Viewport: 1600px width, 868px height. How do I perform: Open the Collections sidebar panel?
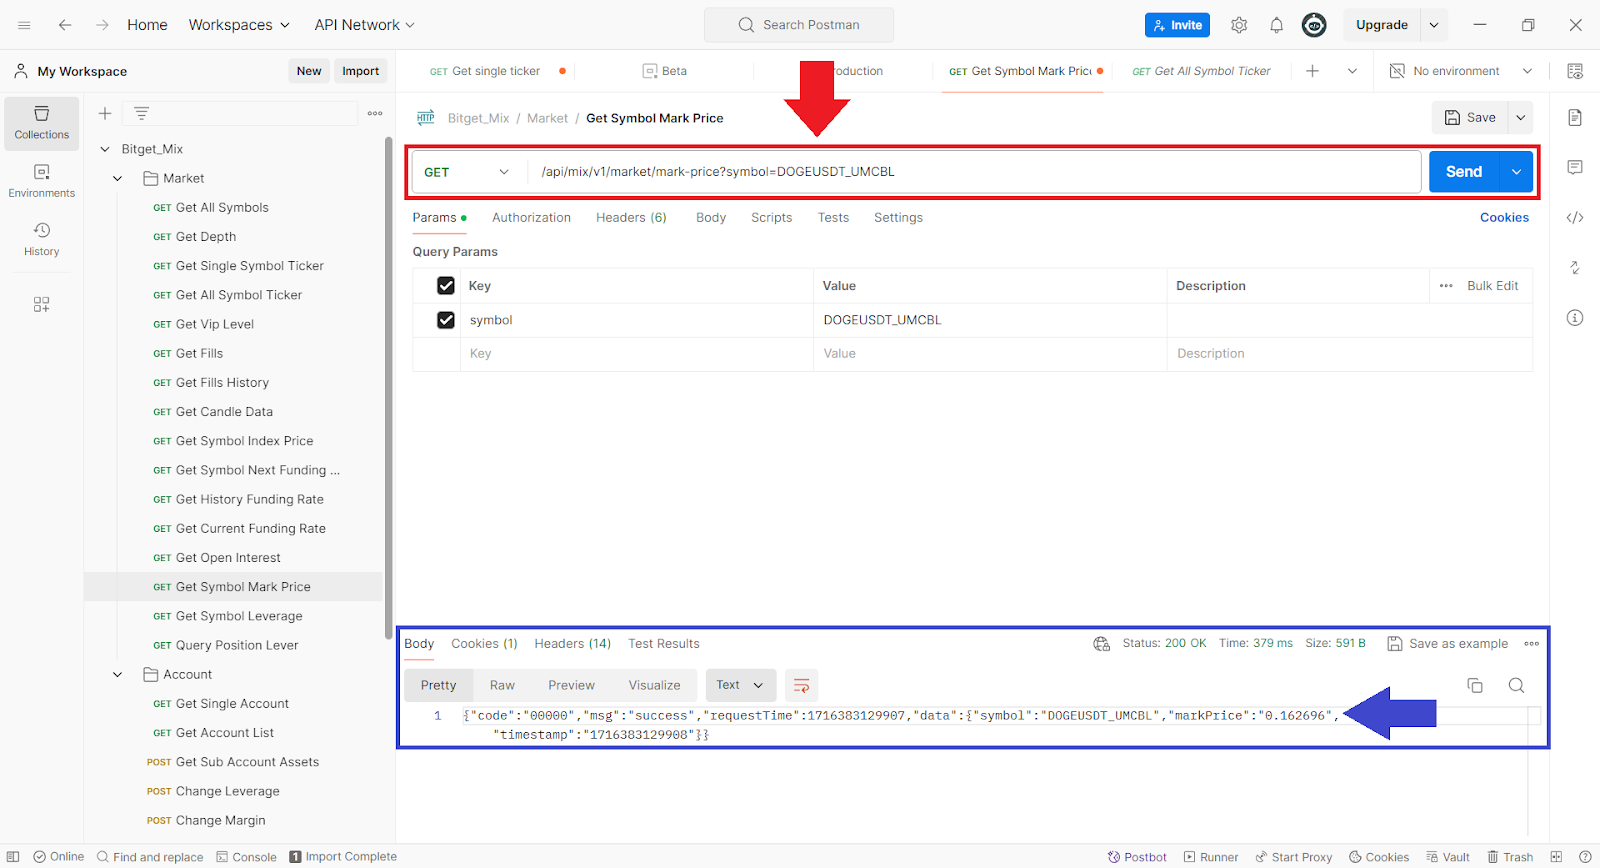42,123
